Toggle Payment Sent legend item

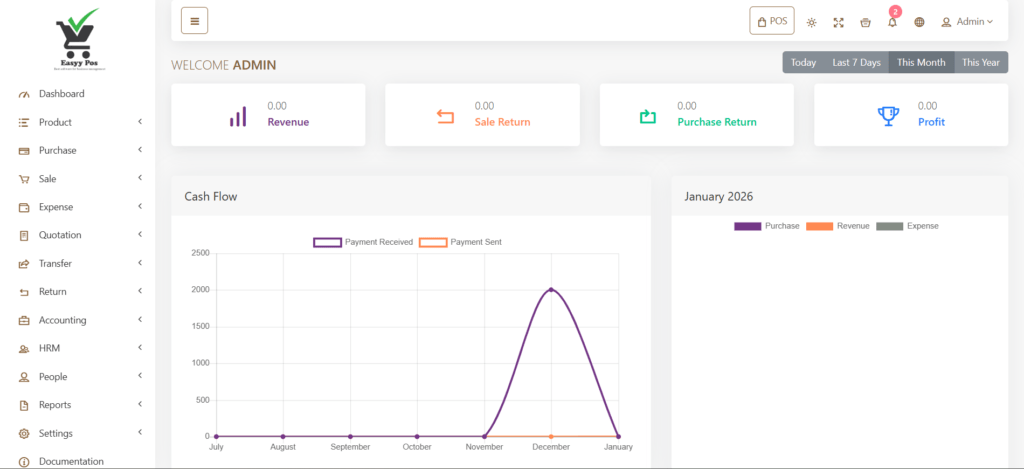460,242
